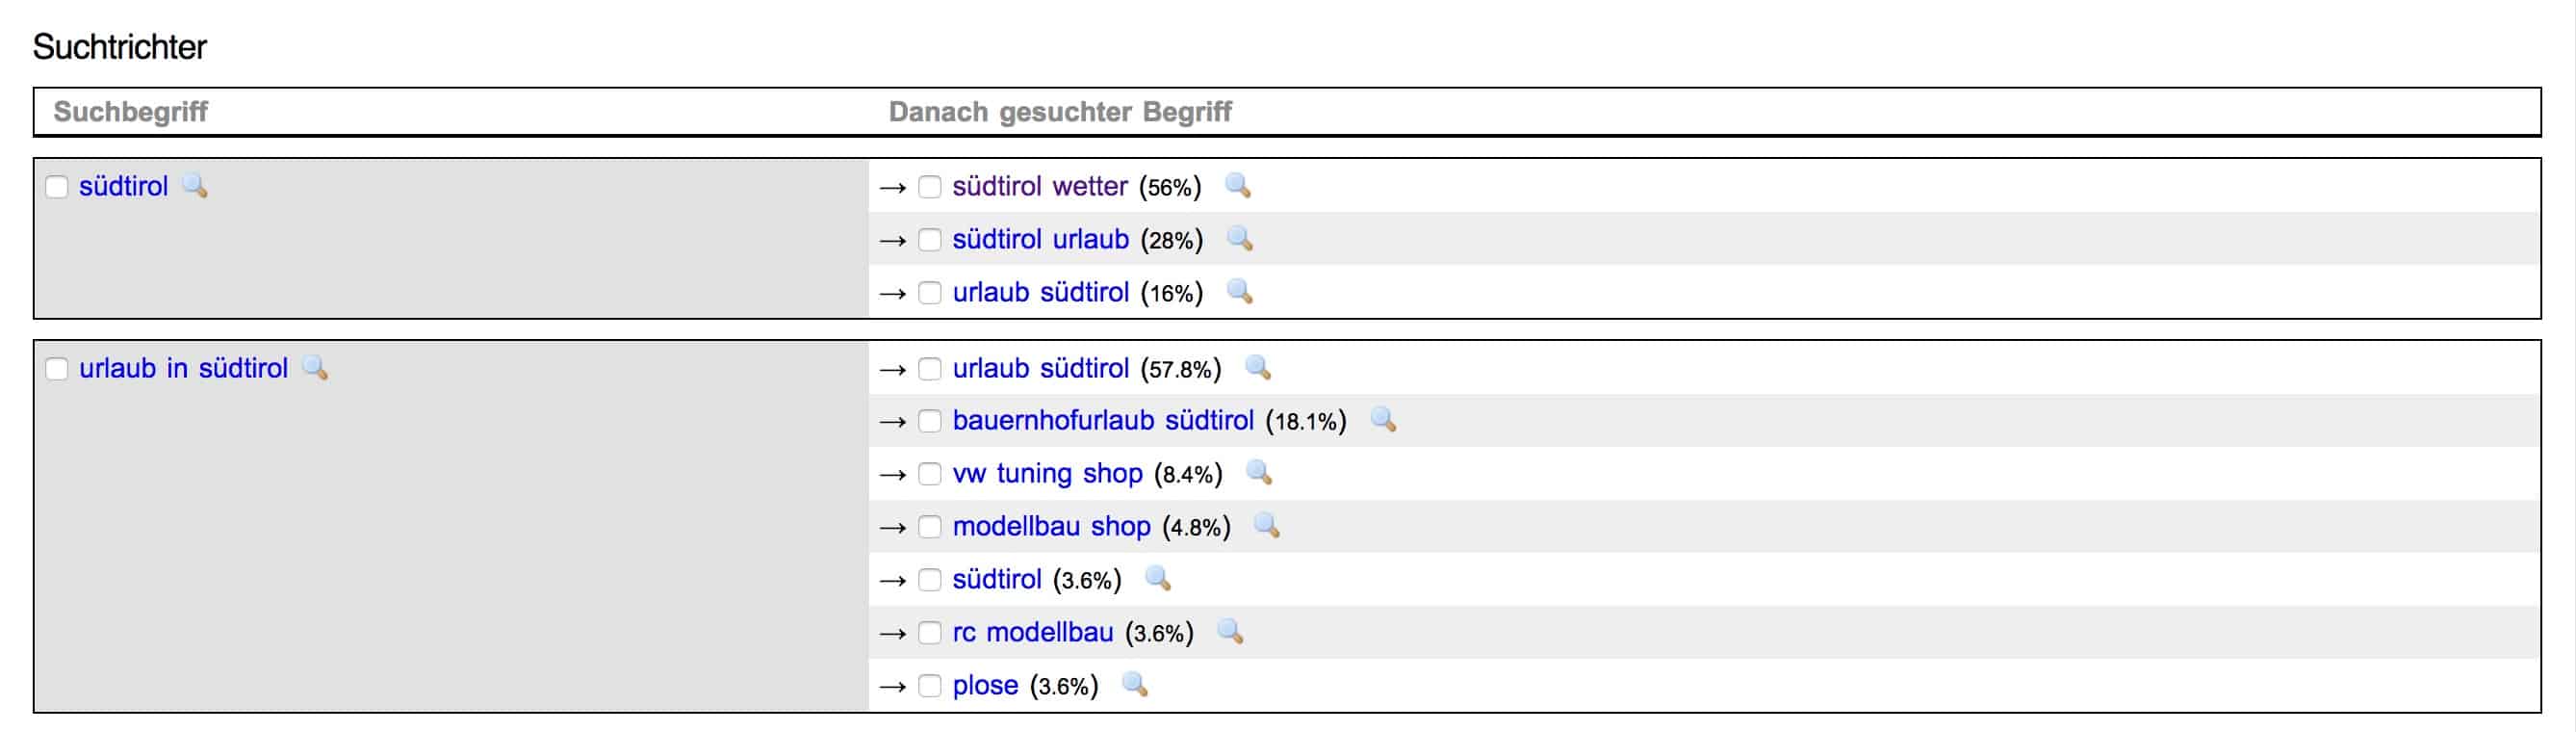Screen dimensions: 2576x732
Task: Click magnifier icon beside urlaub in südtirol
Action: (315, 368)
